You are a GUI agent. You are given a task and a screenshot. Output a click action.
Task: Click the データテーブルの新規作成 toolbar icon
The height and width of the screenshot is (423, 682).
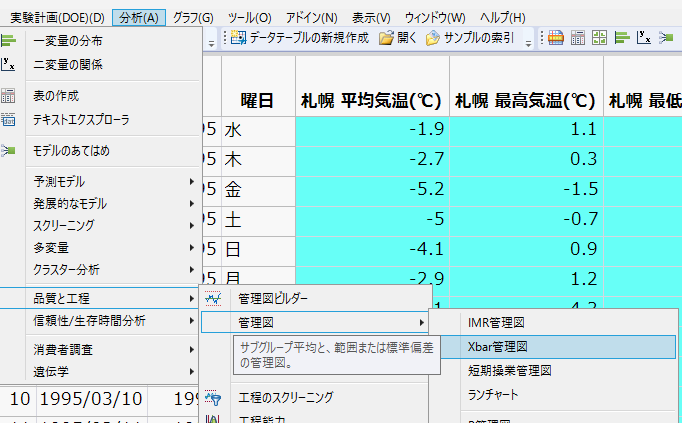(238, 38)
